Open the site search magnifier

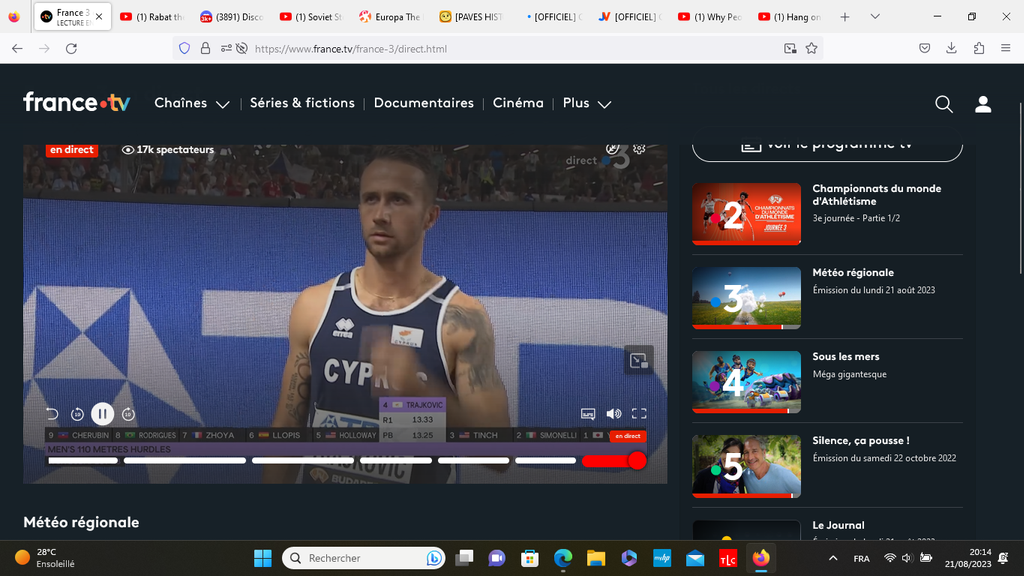point(944,104)
